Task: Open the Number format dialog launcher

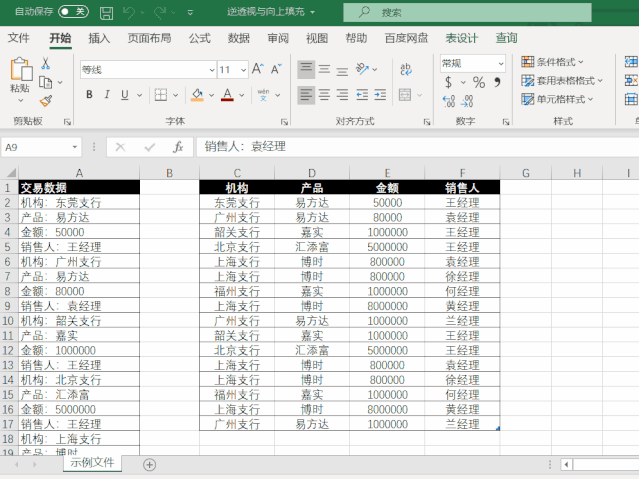Action: point(505,121)
